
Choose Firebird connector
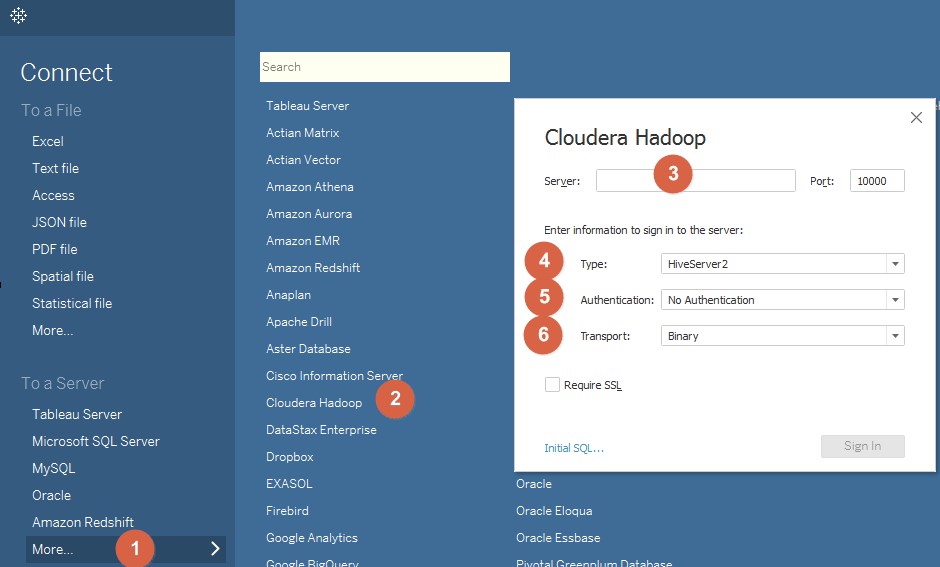[287, 511]
